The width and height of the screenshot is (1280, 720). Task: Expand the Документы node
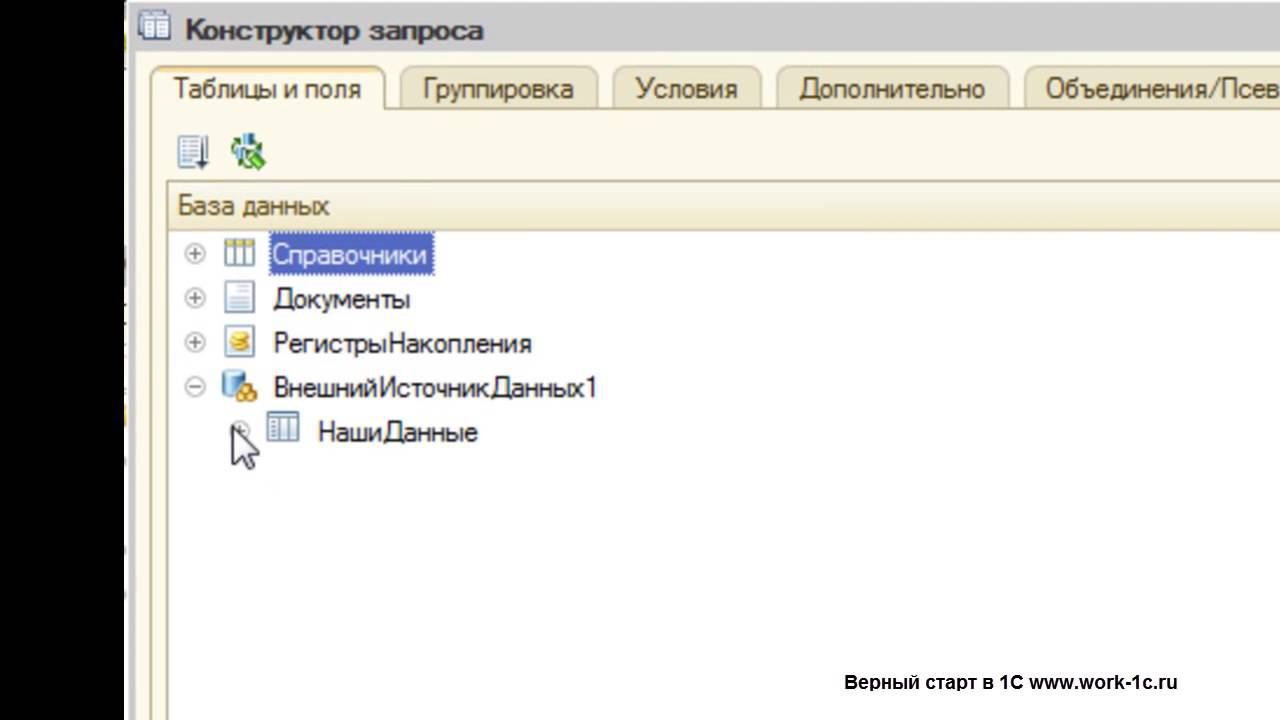tap(195, 298)
